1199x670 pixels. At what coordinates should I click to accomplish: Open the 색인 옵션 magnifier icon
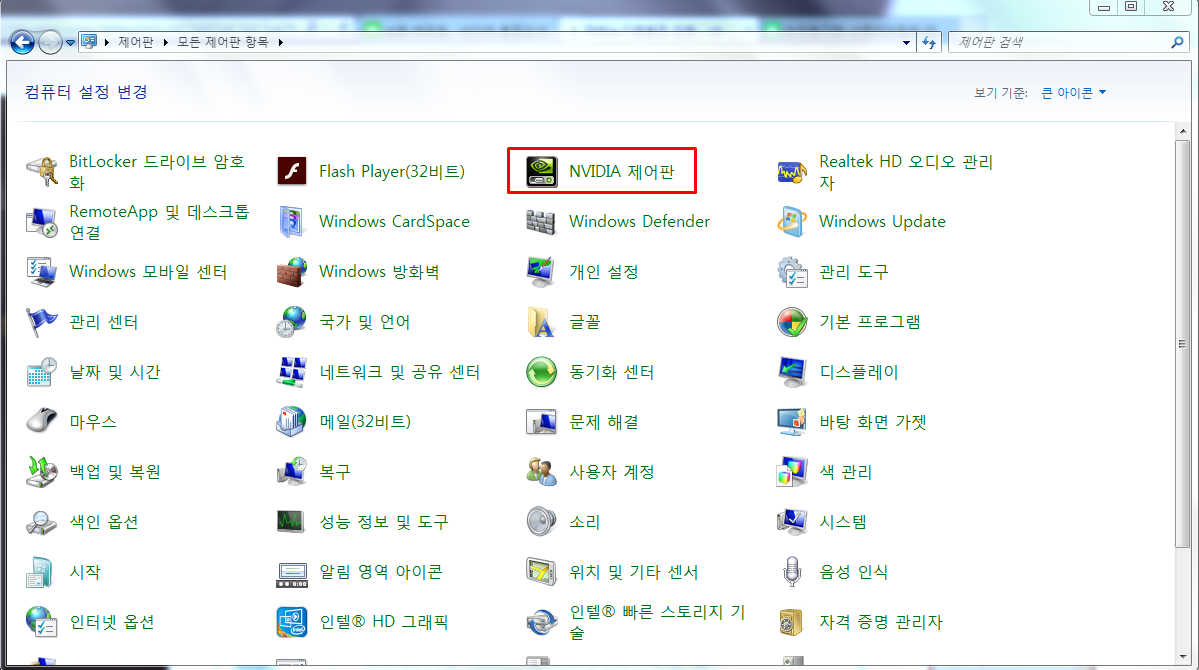coord(42,522)
